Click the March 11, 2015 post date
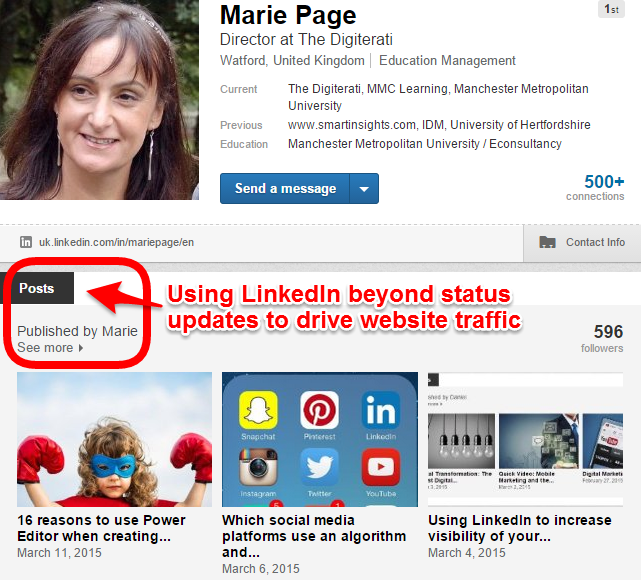 click(x=59, y=553)
